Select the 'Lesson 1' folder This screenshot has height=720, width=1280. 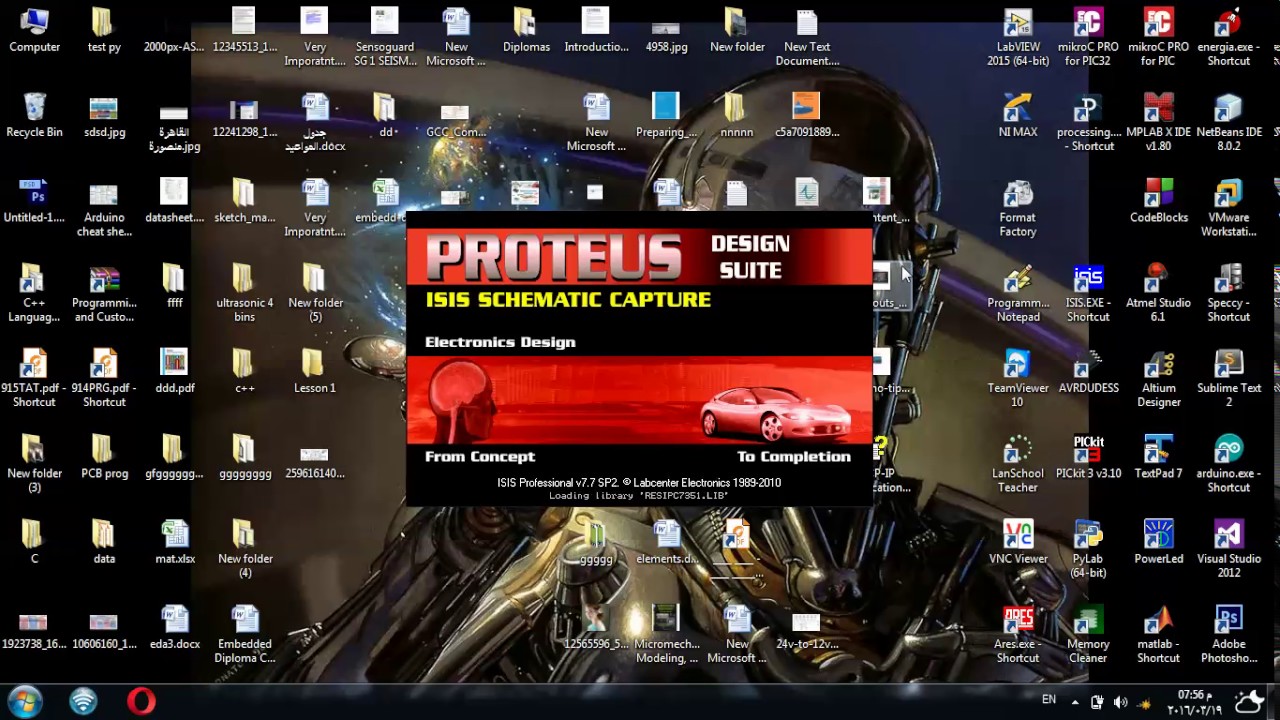click(315, 372)
